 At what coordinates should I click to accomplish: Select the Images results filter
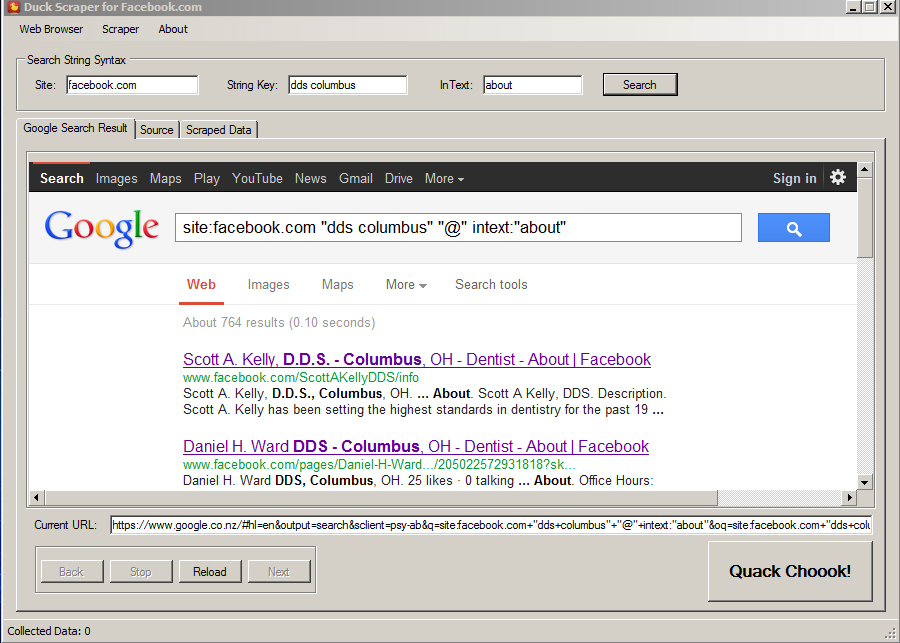(x=269, y=284)
